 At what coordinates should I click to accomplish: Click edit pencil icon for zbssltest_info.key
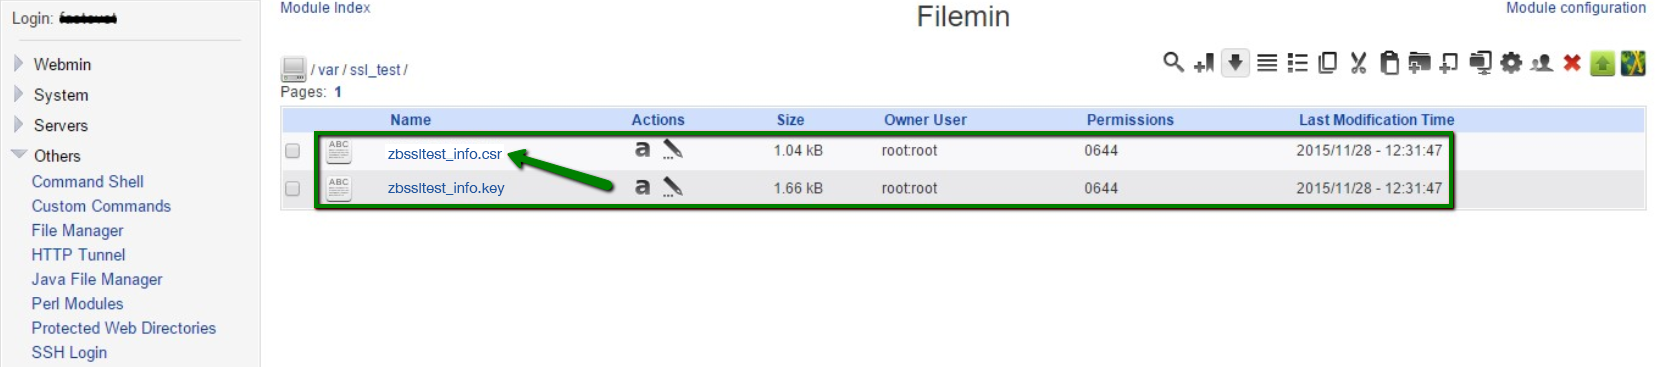[x=673, y=187]
